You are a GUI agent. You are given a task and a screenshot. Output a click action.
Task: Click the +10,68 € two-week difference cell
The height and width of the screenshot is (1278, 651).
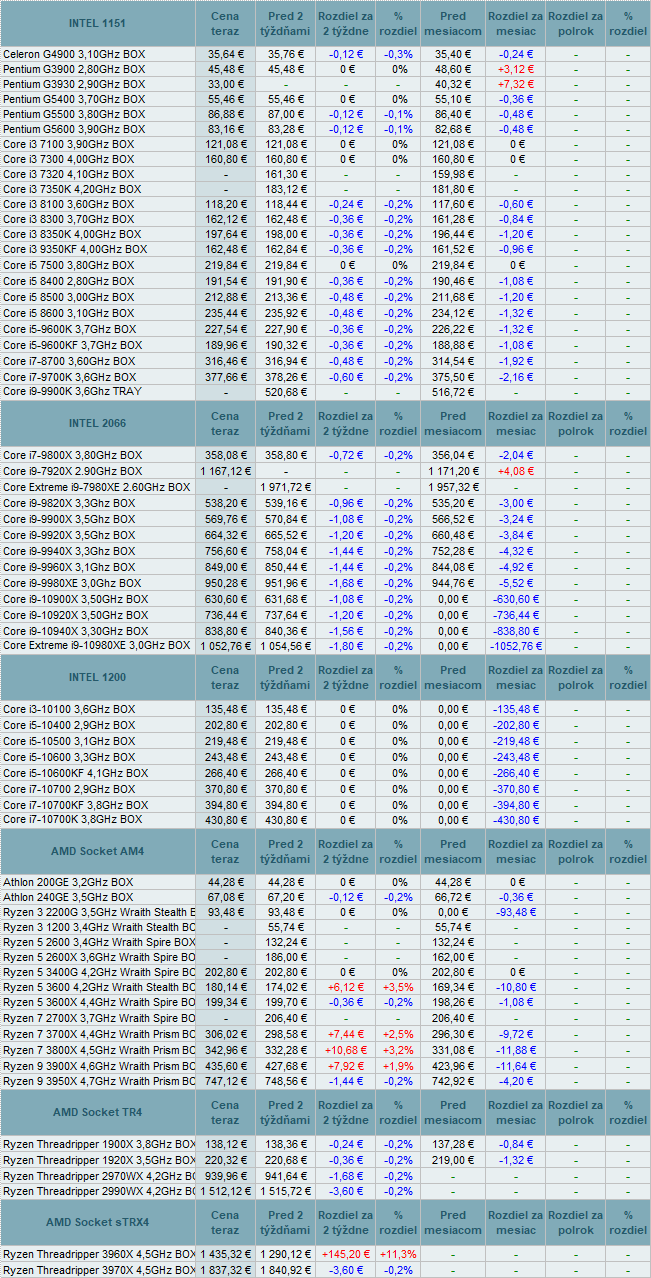347,1050
